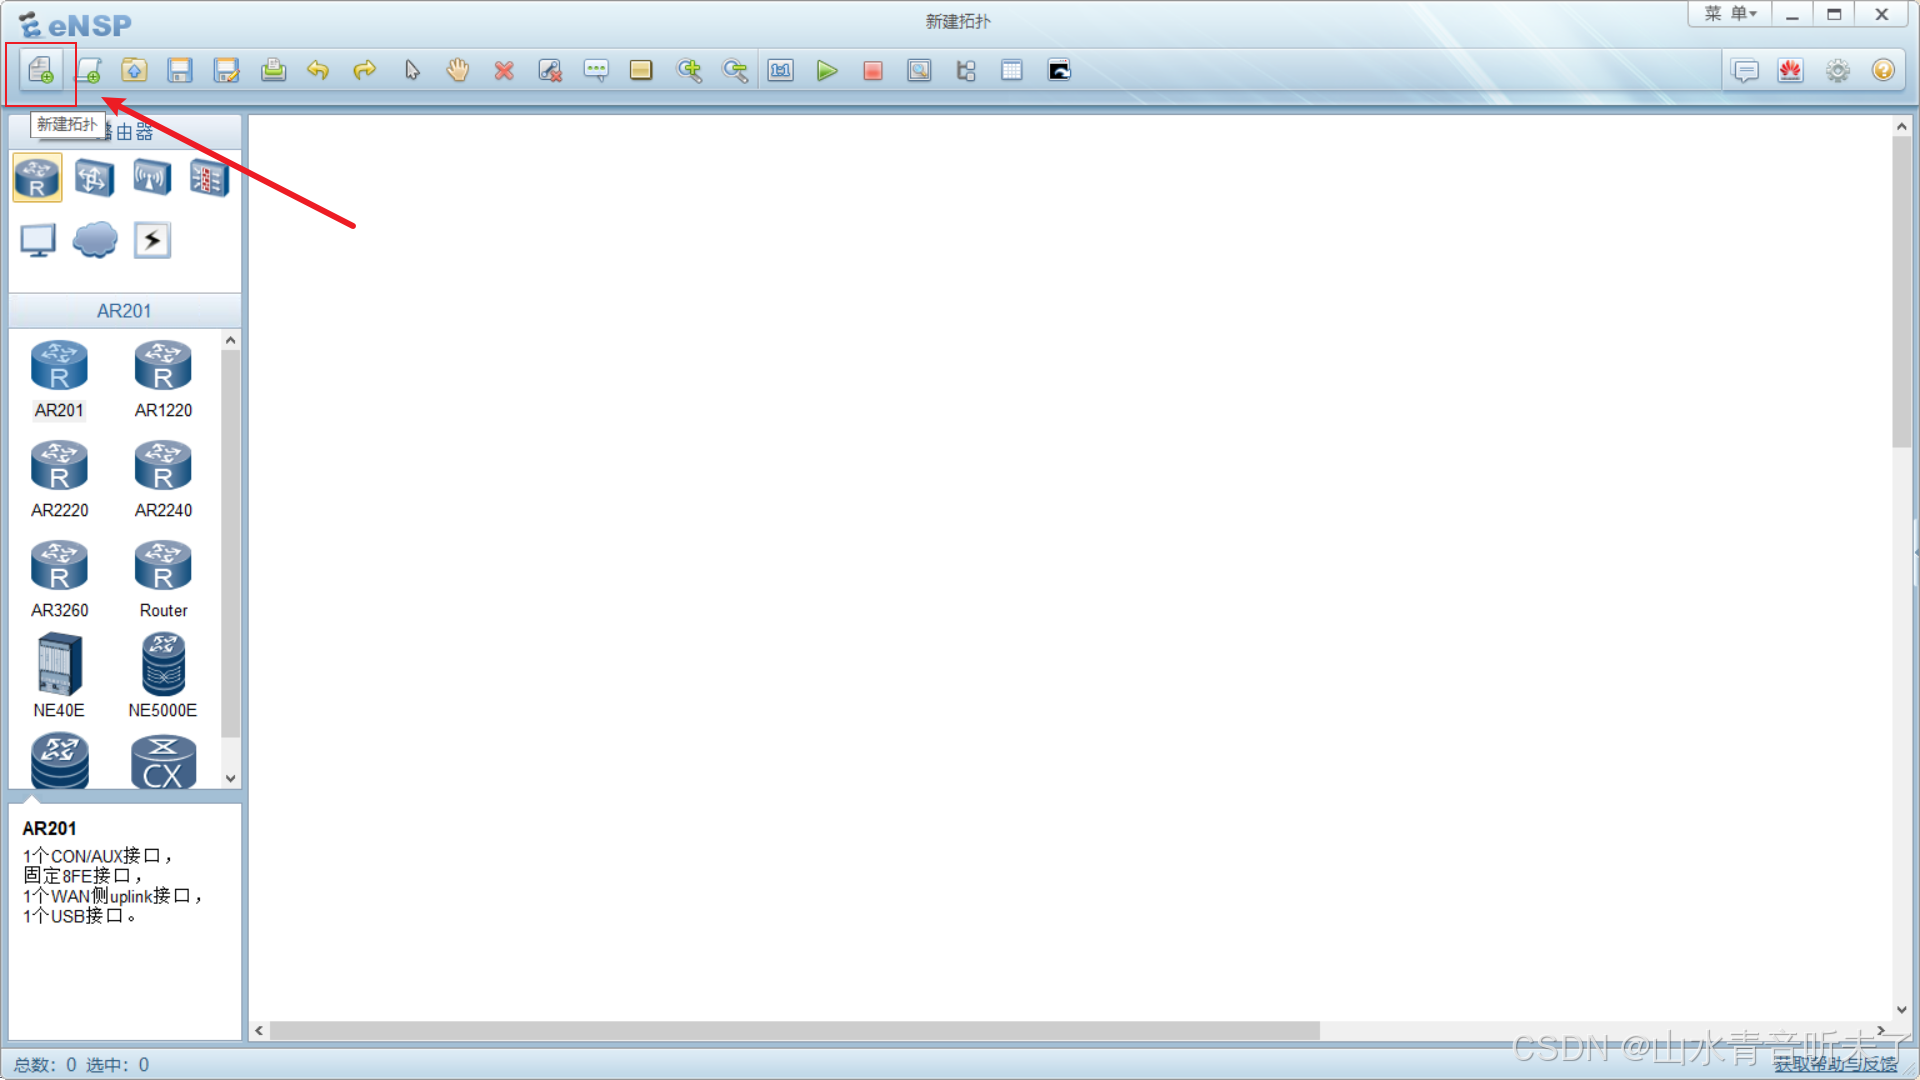The image size is (1920, 1080).
Task: Click the 获取帮助与反馈 link
Action: [x=1835, y=1064]
